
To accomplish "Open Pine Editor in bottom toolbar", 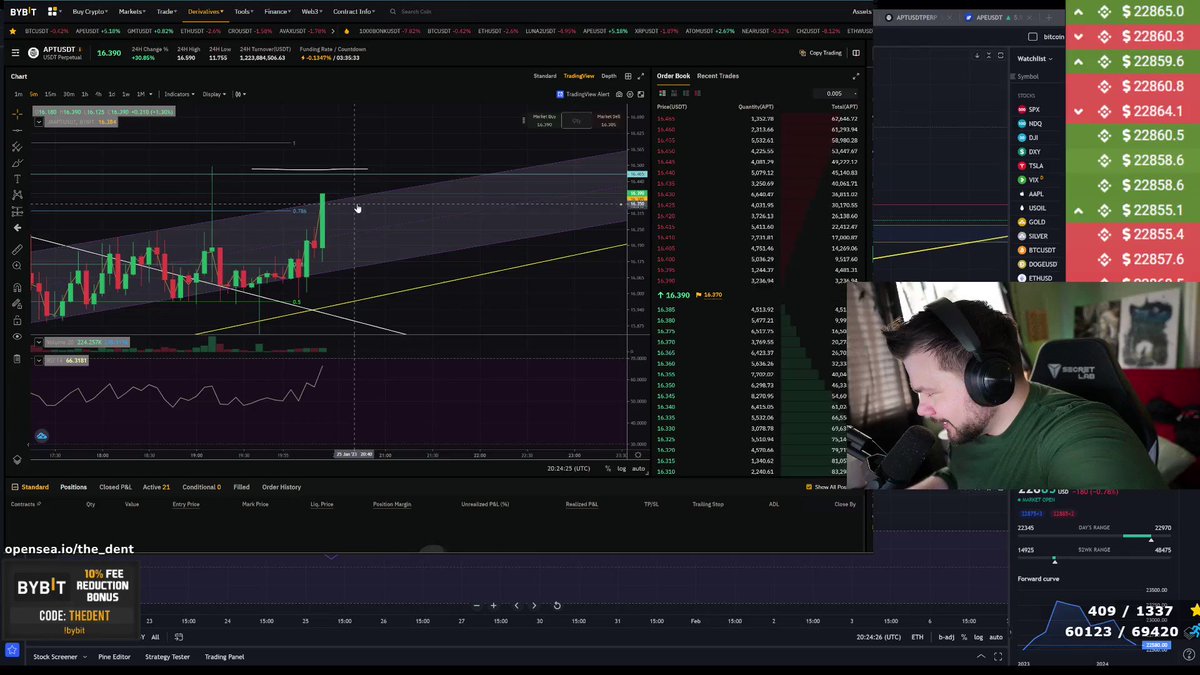I will pos(114,657).
